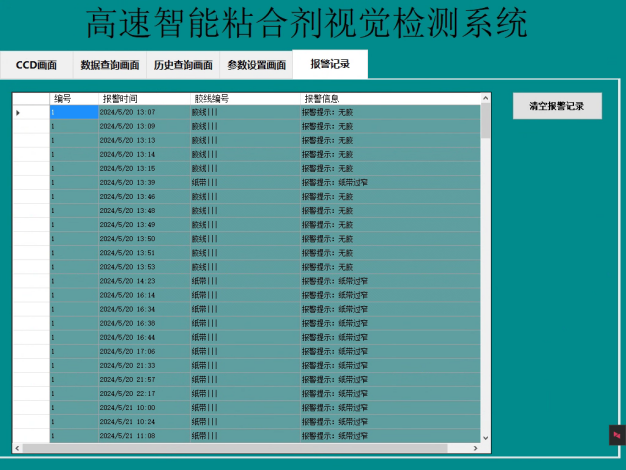Screen dimensions: 626x470
Task: Click the vertical scrollbar thumb
Action: pyautogui.click(x=485, y=121)
